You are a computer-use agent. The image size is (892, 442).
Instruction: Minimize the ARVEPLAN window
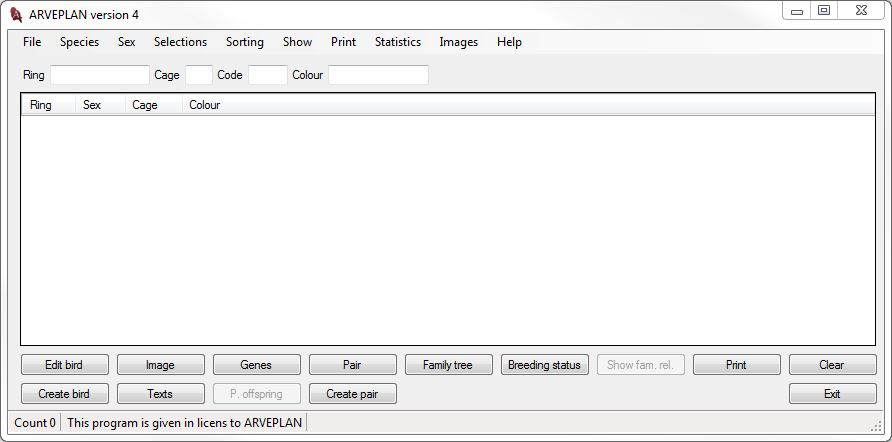[x=796, y=11]
